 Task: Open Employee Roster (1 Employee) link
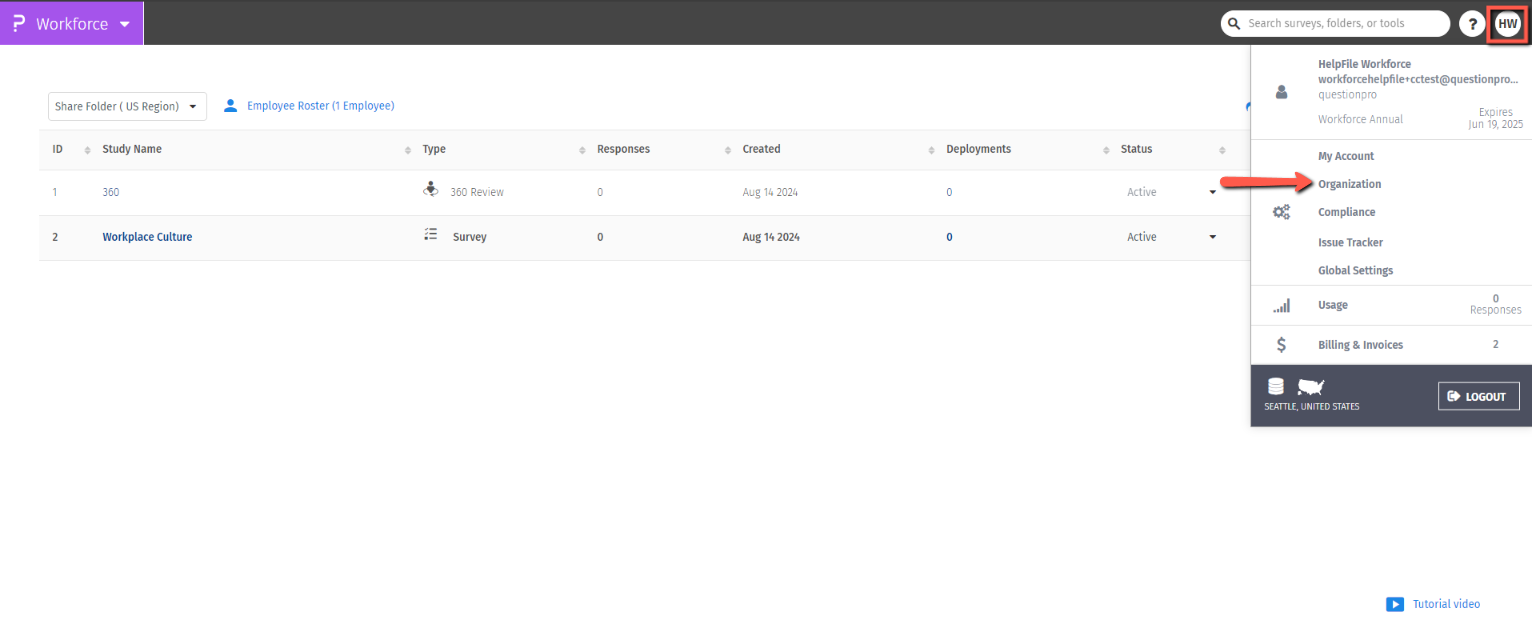point(321,106)
